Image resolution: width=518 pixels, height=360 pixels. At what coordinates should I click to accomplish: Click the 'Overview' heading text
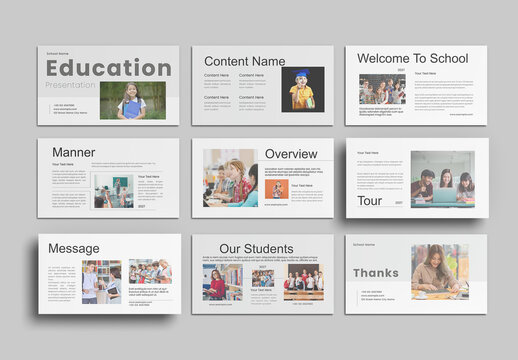pos(291,154)
